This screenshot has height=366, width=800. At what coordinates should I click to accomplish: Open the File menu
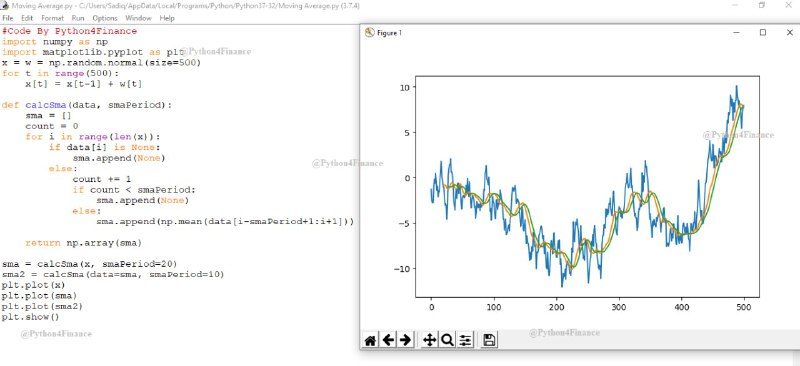[x=8, y=18]
